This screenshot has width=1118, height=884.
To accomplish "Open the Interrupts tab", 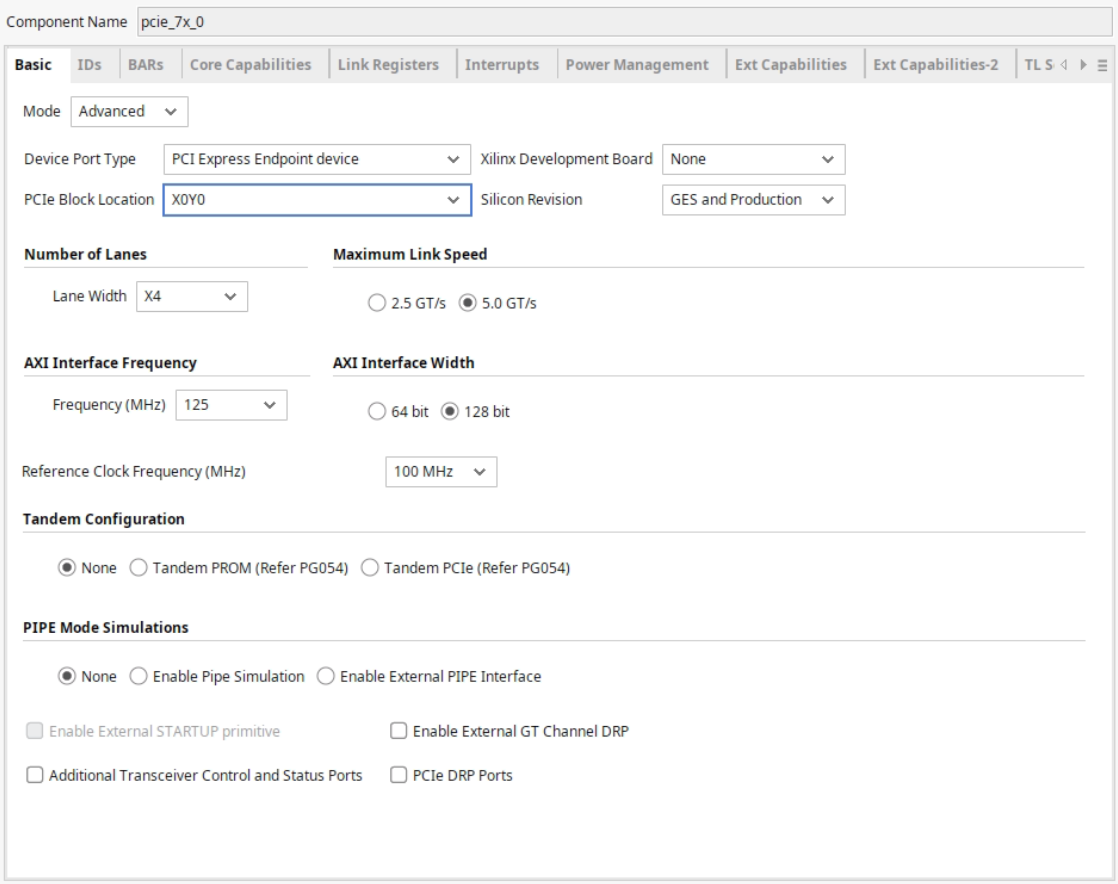I will (502, 65).
